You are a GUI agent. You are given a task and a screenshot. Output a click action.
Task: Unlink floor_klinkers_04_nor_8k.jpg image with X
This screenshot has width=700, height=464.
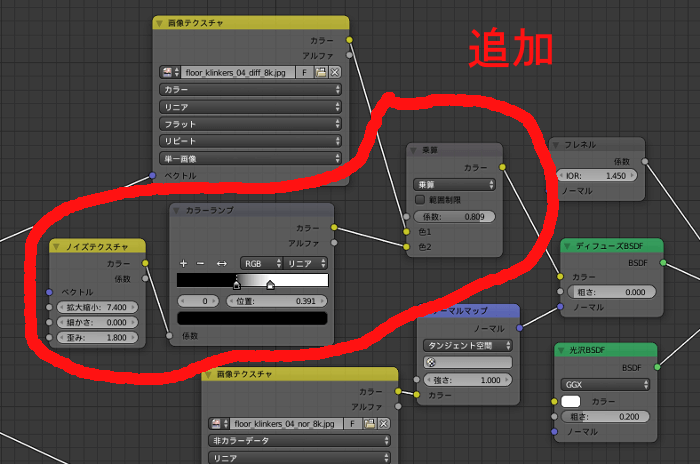pos(383,423)
